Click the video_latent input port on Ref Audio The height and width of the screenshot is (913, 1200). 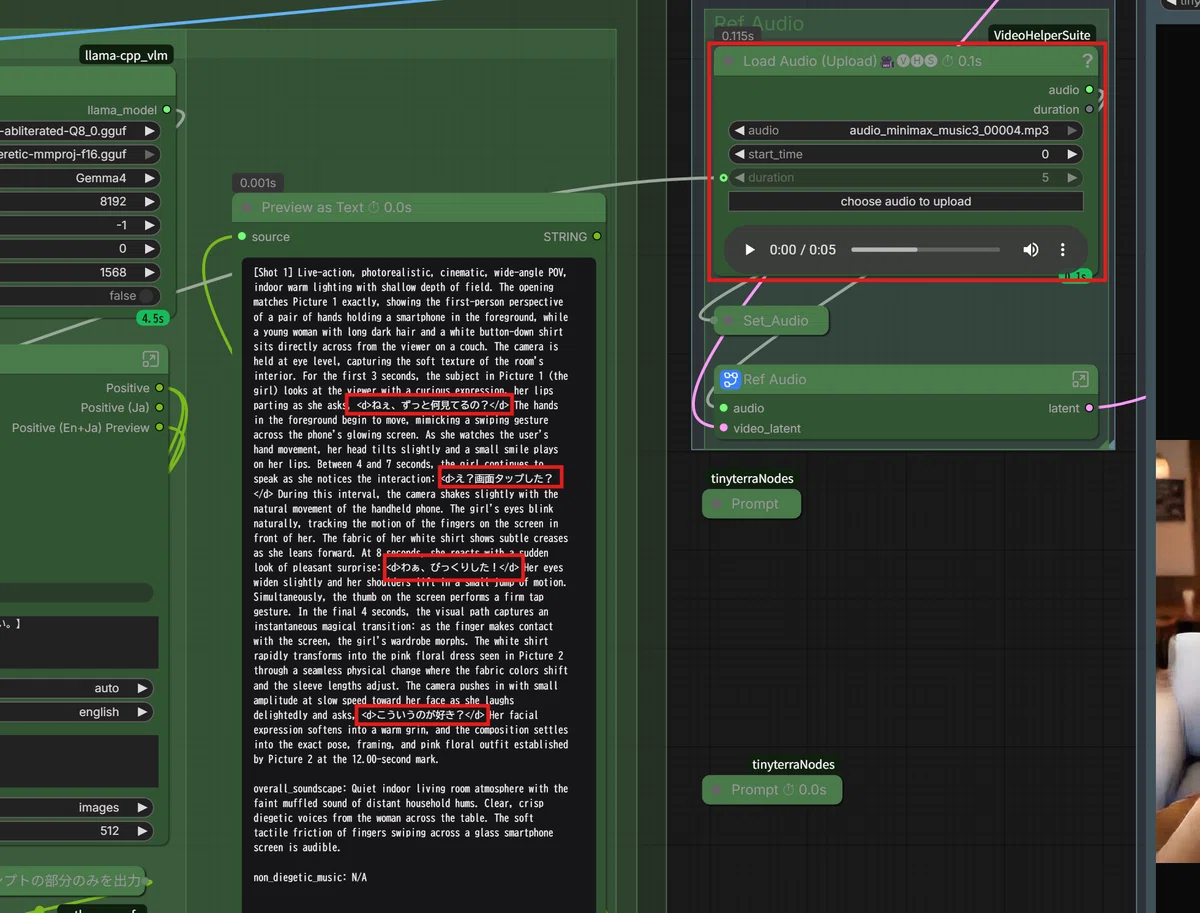click(x=723, y=428)
